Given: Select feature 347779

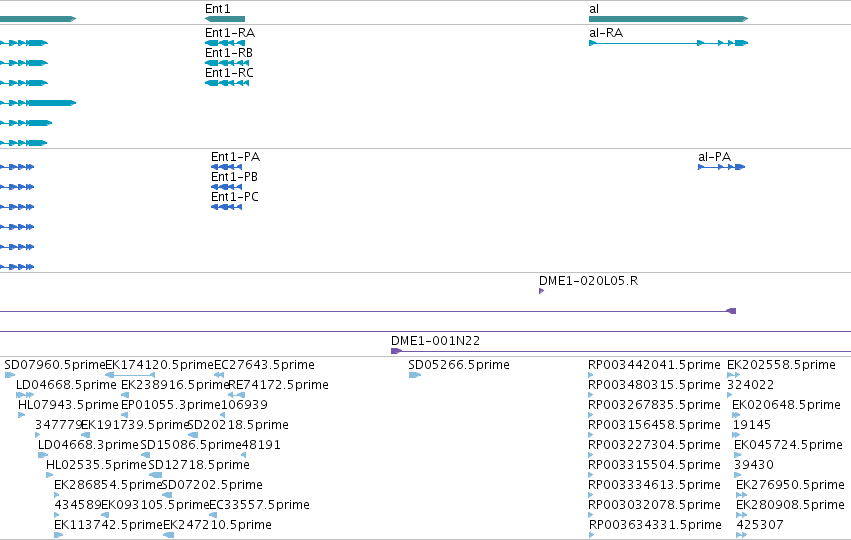Looking at the screenshot, I should tap(59, 425).
